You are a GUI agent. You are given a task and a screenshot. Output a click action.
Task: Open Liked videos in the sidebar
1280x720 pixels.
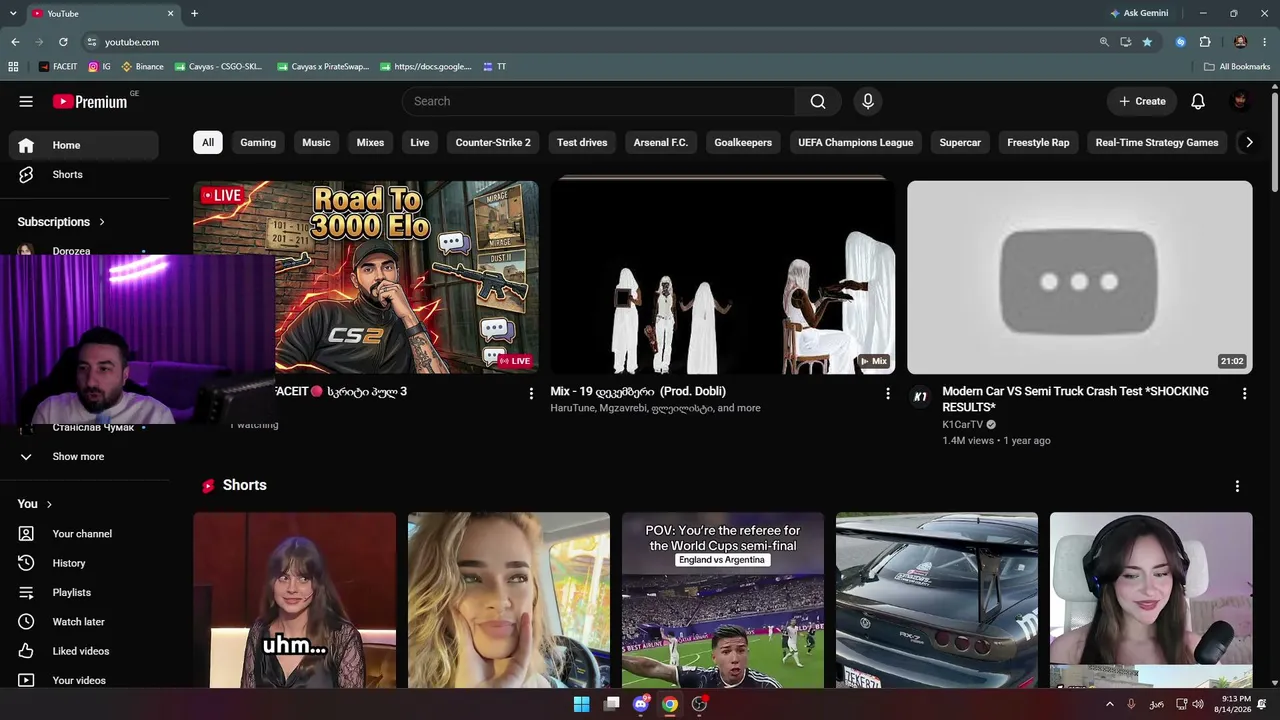tap(84, 651)
